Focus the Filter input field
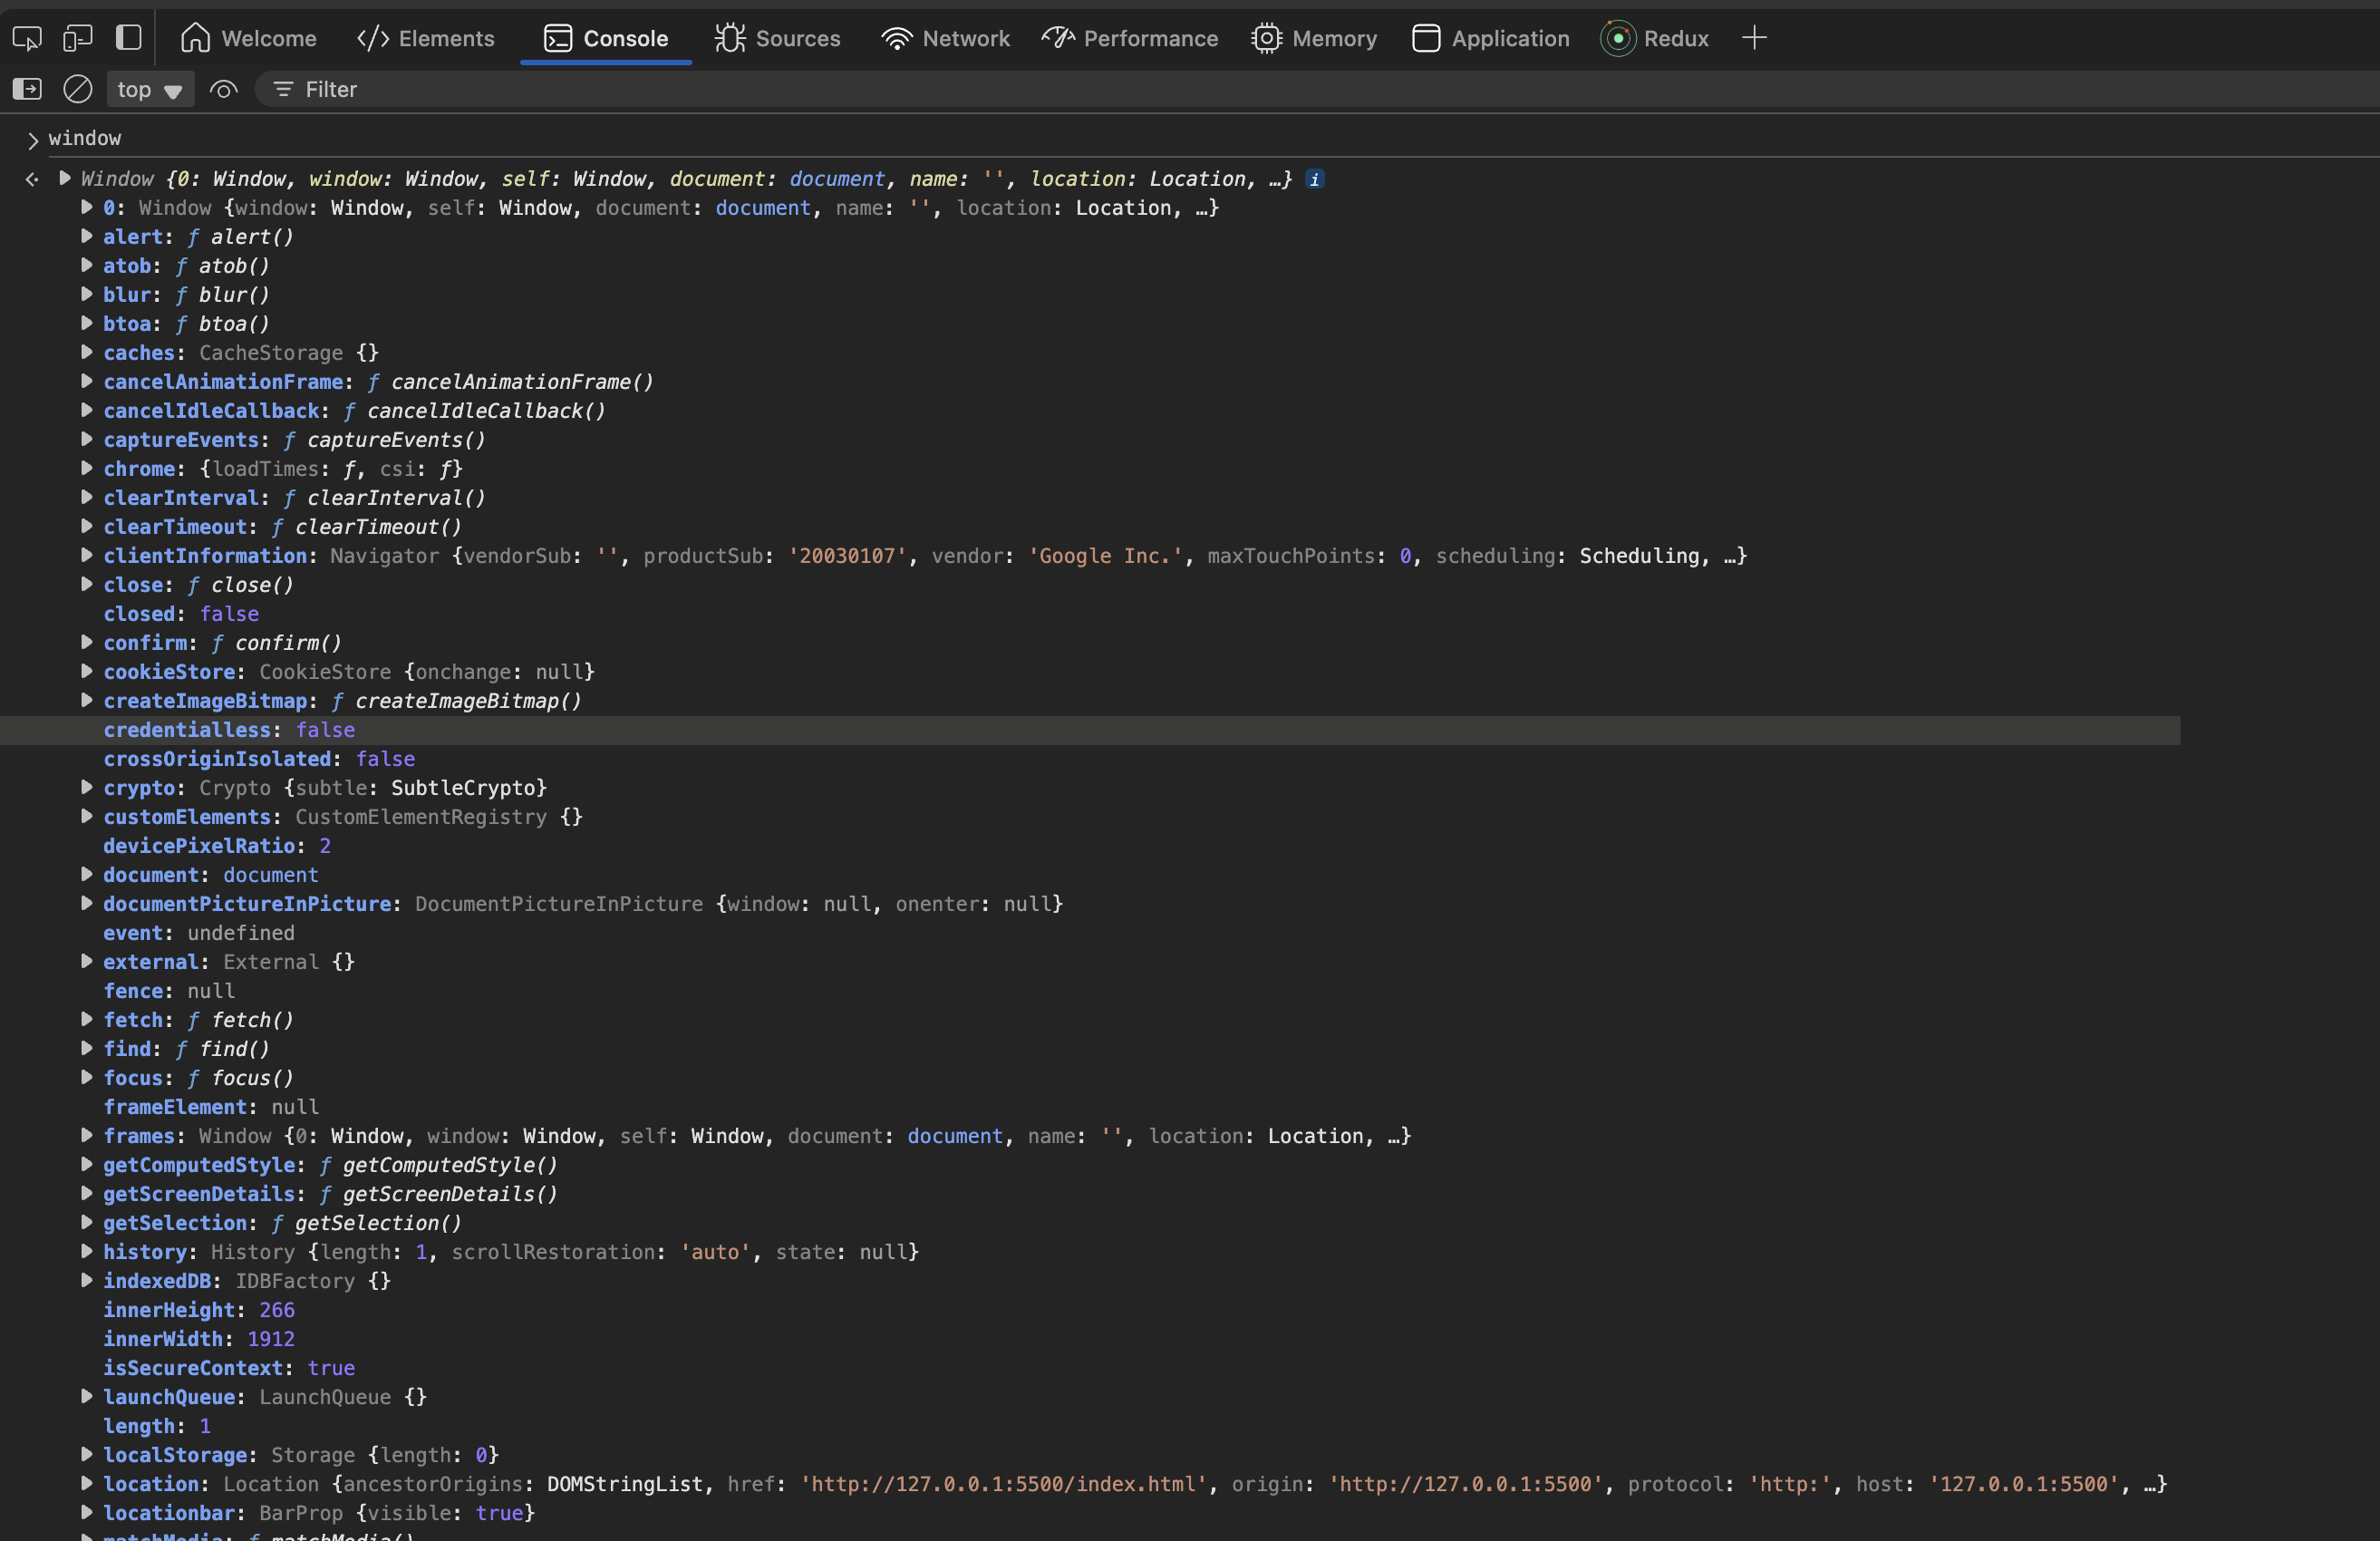 tap(1316, 90)
